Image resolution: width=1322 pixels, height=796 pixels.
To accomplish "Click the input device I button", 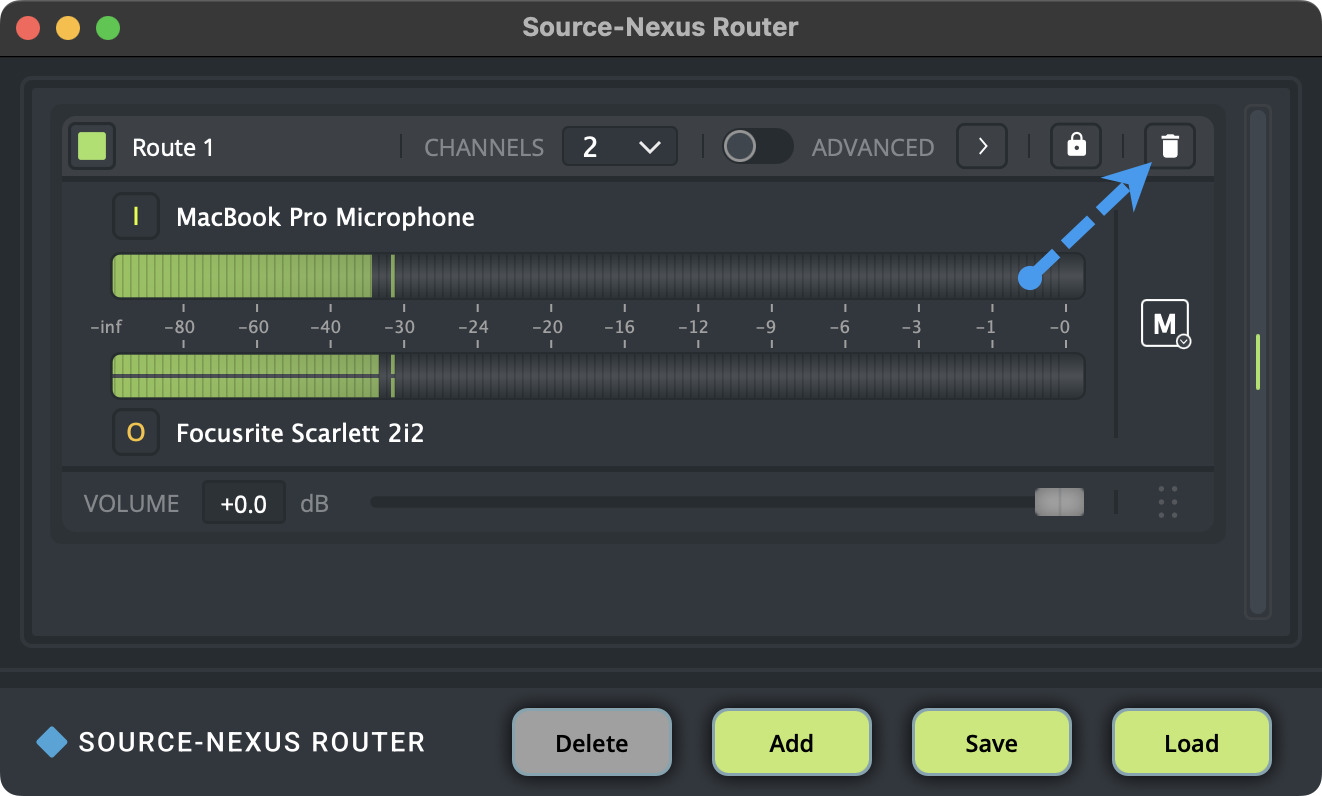I will click(x=136, y=216).
